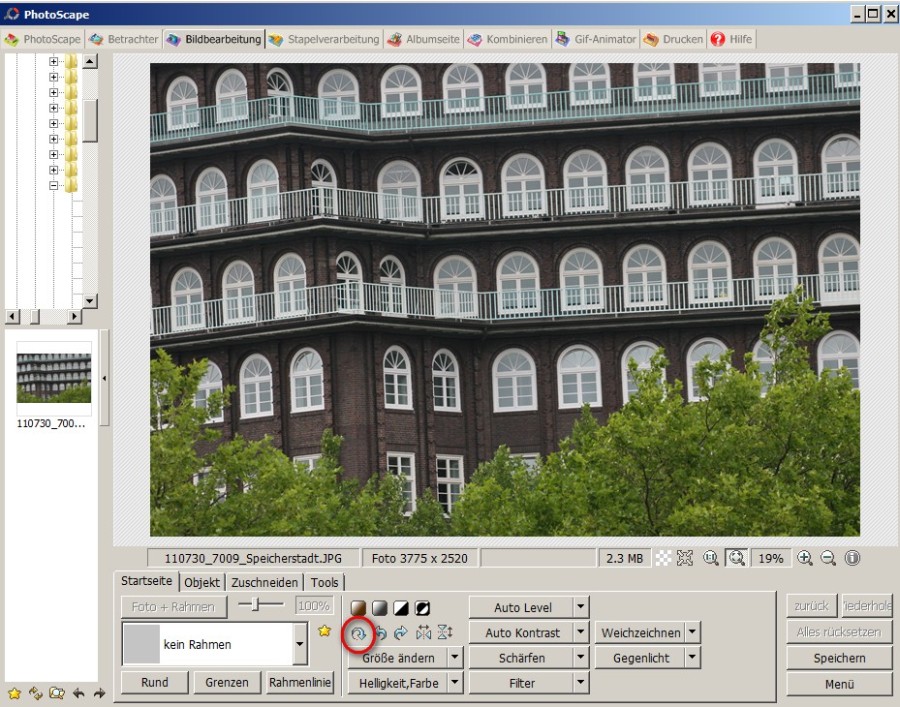Open the Menü button
The image size is (900, 707).
tap(839, 683)
